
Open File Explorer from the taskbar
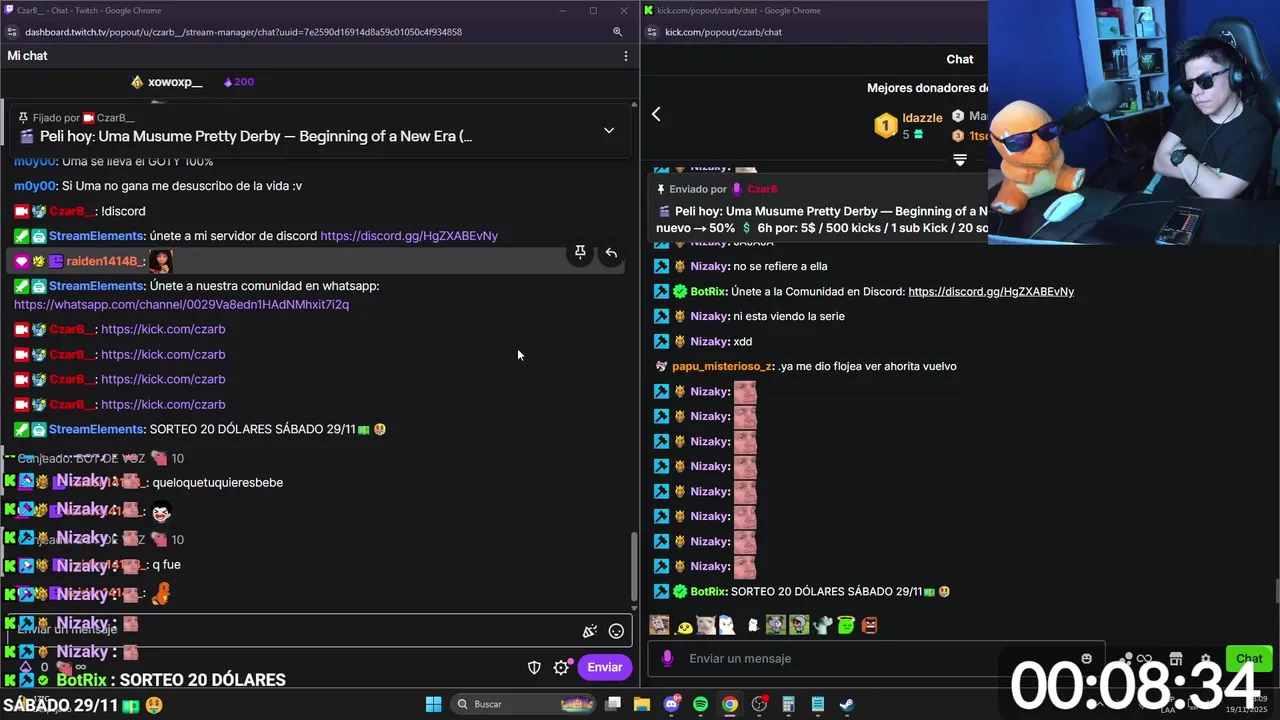(642, 704)
